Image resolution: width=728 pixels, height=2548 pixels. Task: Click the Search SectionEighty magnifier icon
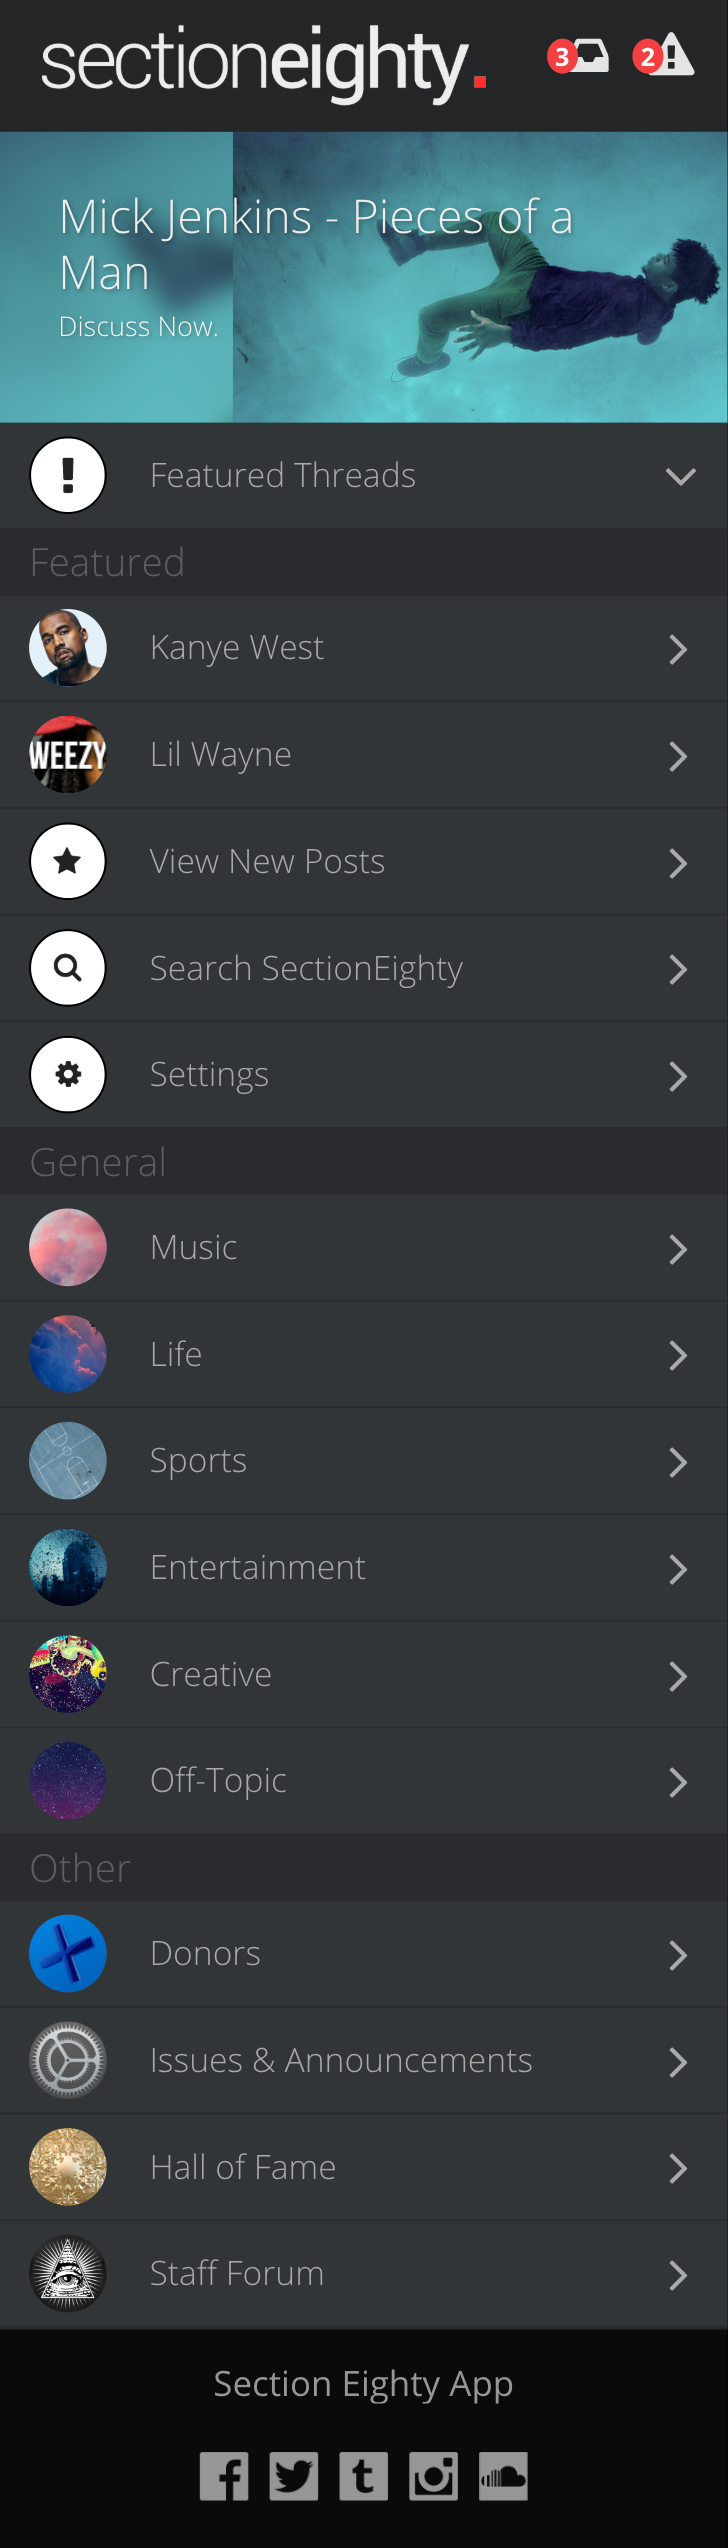pyautogui.click(x=68, y=968)
